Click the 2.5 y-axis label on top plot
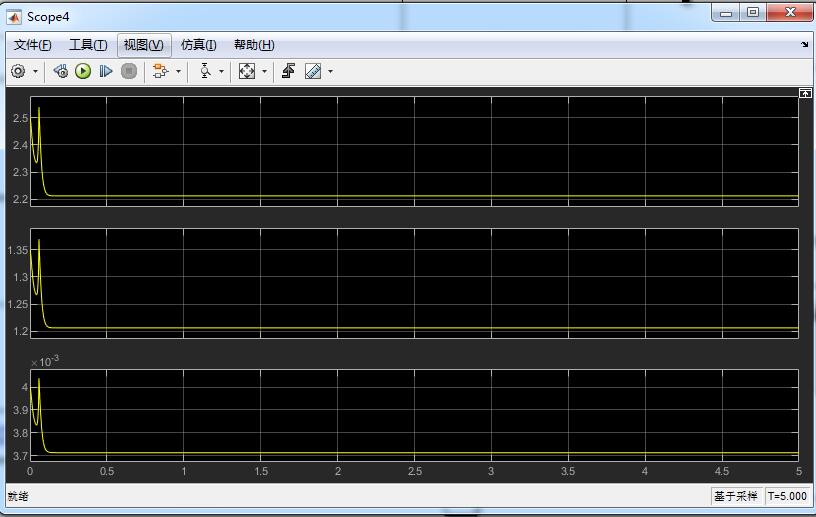816x517 pixels. tap(20, 118)
